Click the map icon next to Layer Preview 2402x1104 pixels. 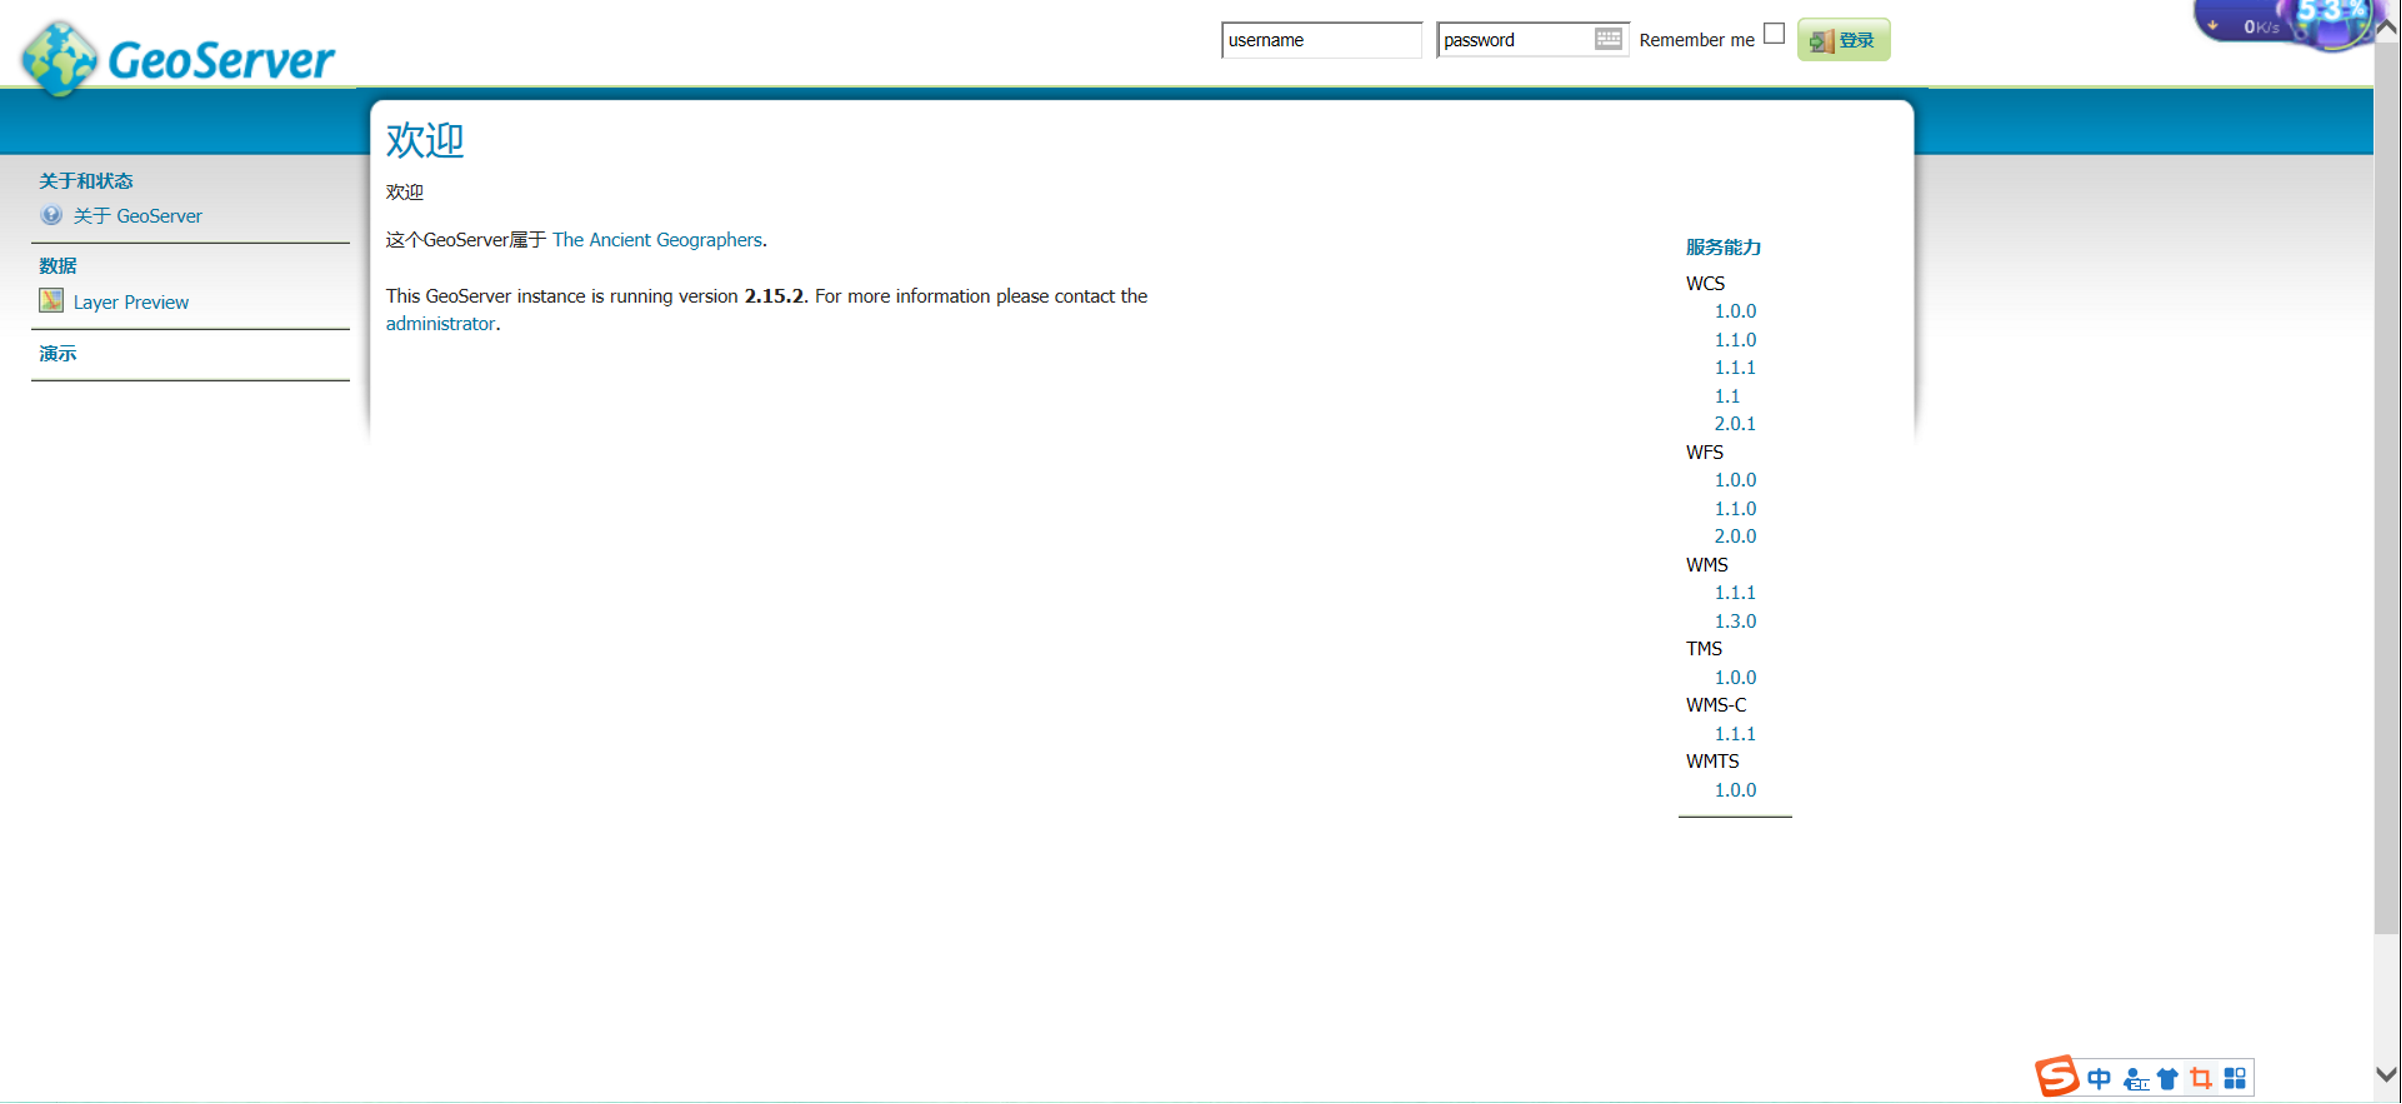pos(50,300)
